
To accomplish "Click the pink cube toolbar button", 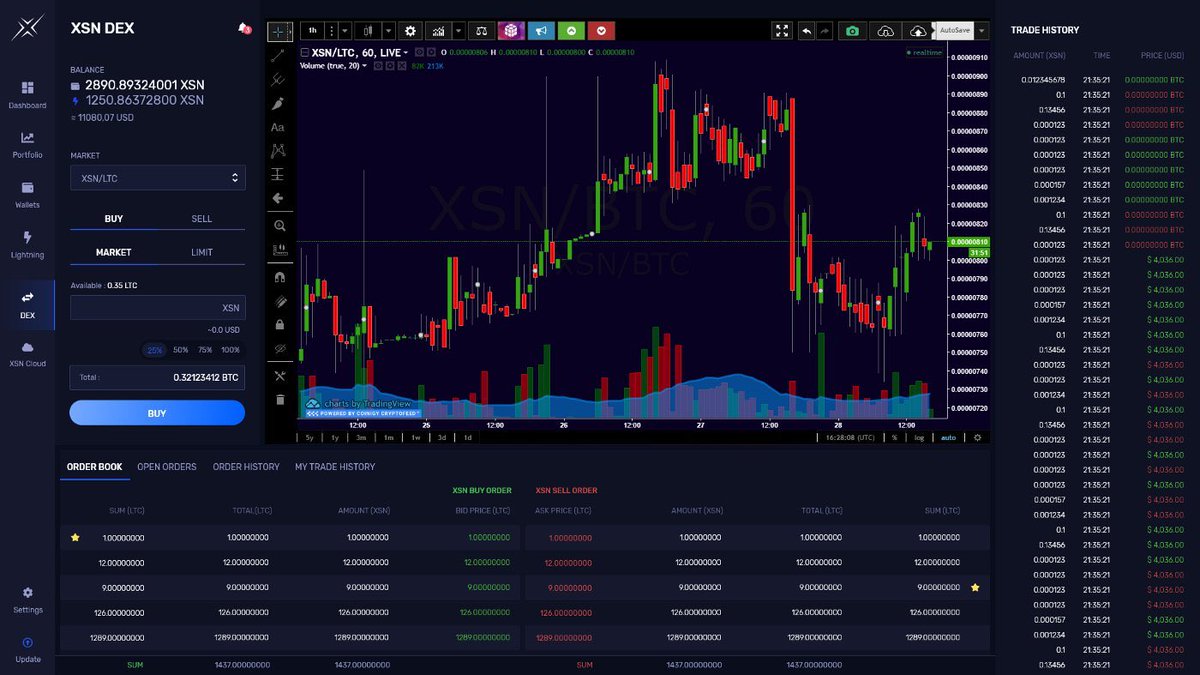I will click(x=512, y=31).
